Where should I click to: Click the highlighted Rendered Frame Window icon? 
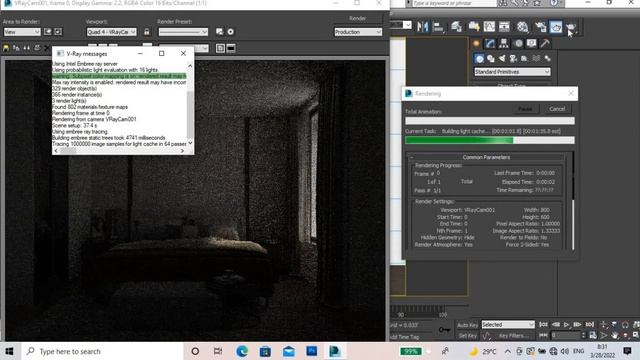[x=556, y=27]
